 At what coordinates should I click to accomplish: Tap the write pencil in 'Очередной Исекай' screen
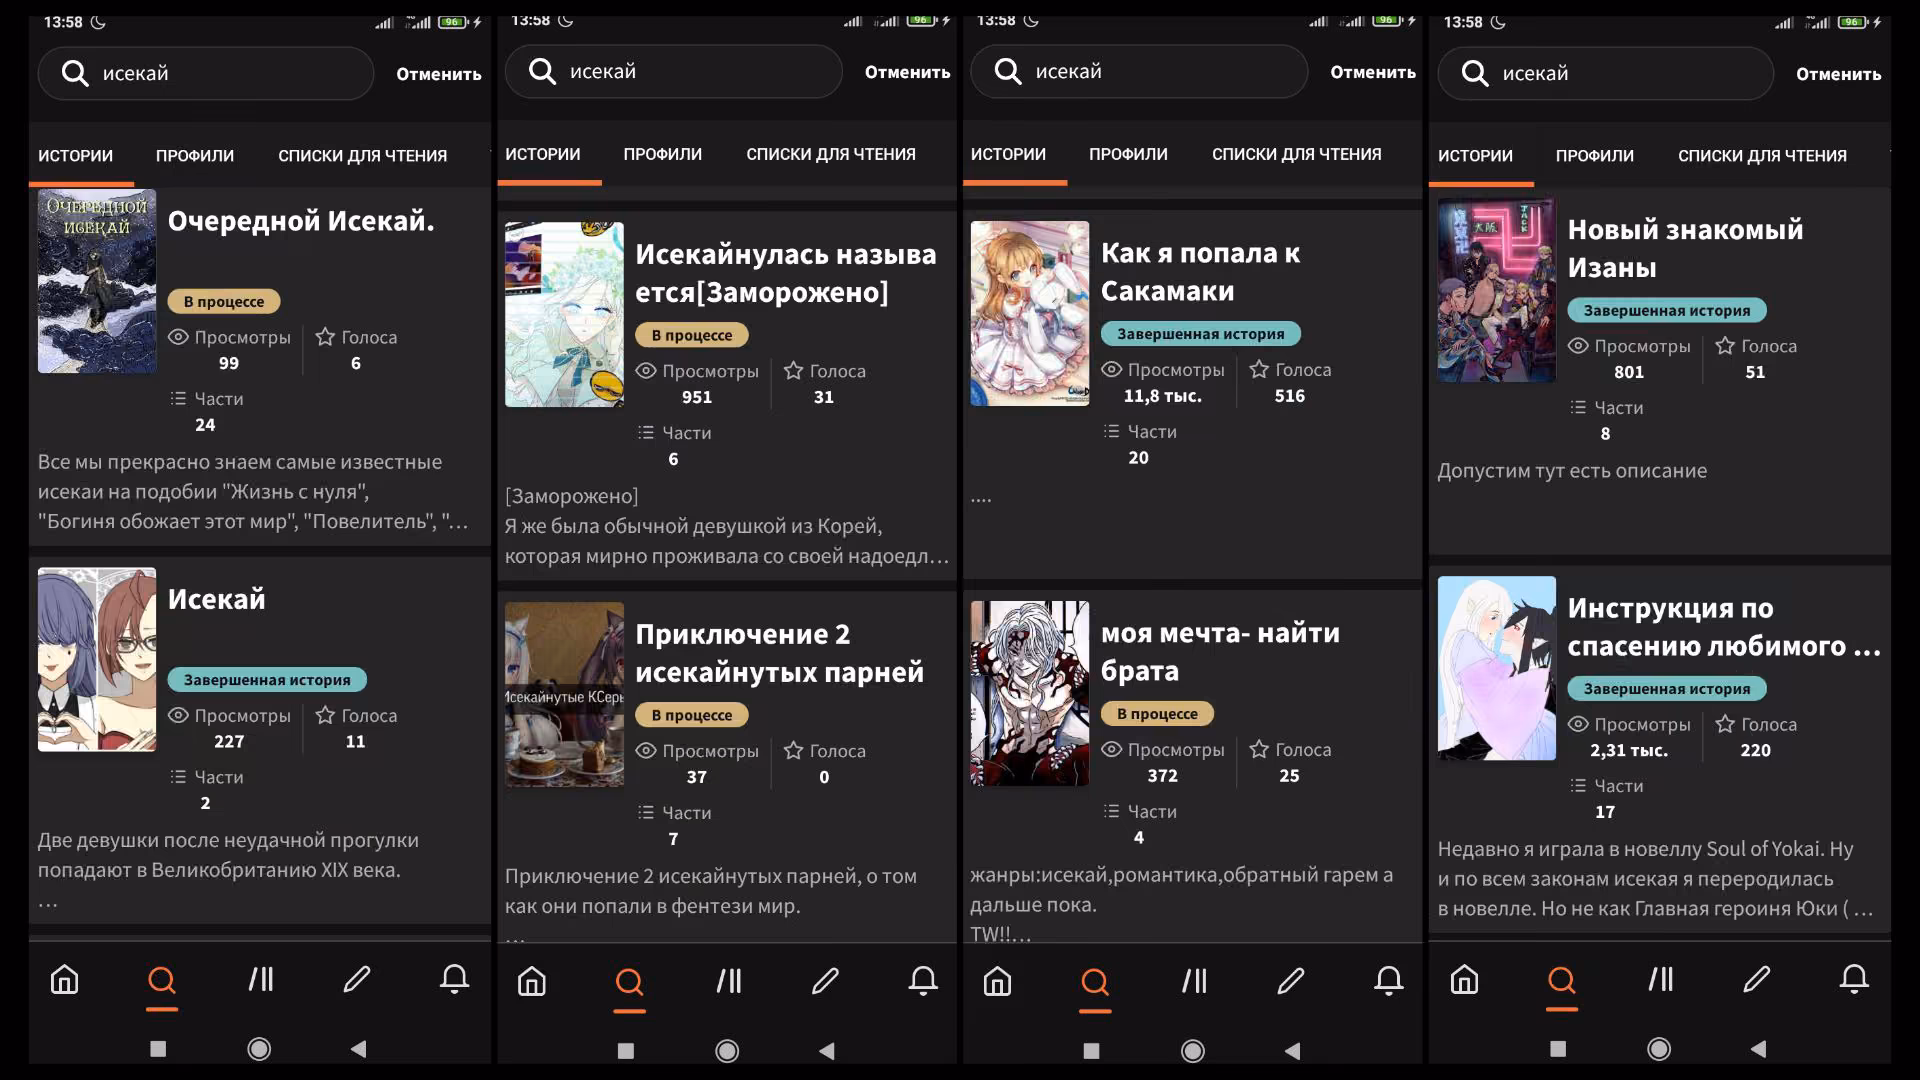click(x=357, y=979)
